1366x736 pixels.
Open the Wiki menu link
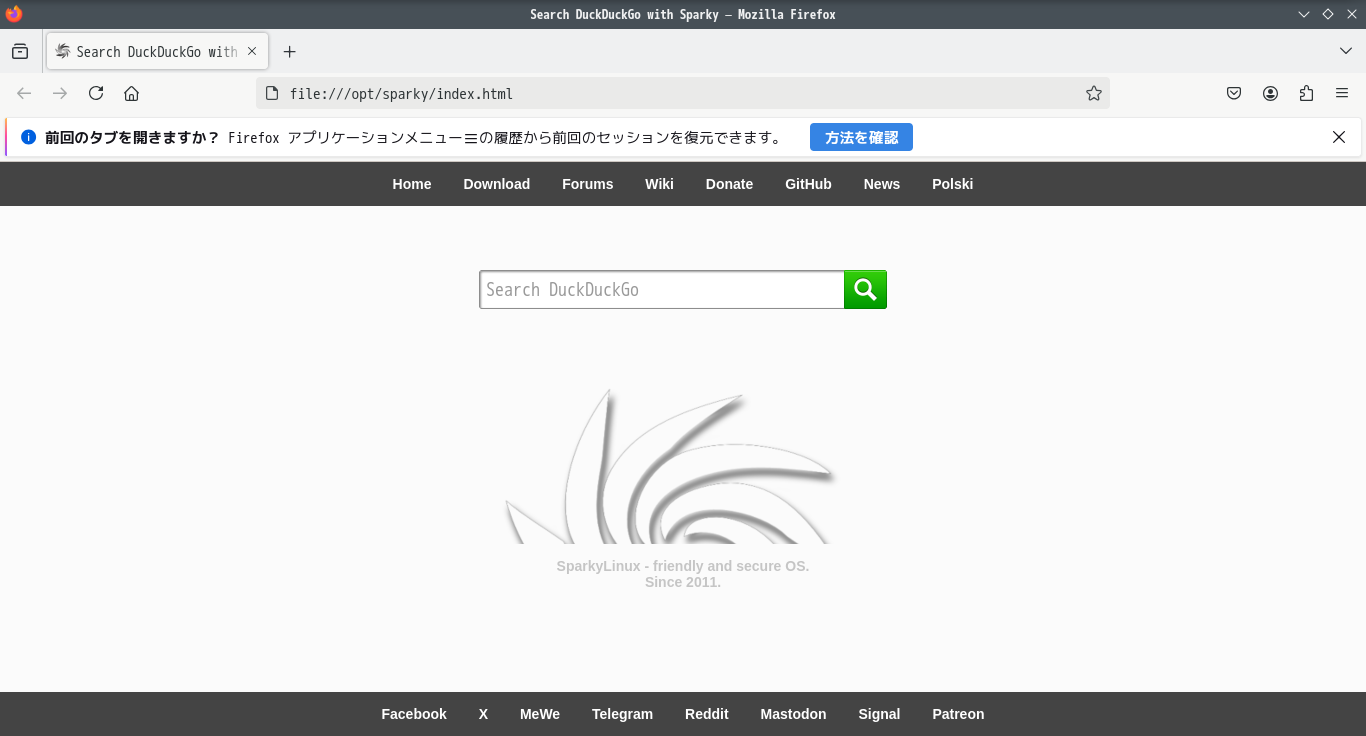(659, 184)
